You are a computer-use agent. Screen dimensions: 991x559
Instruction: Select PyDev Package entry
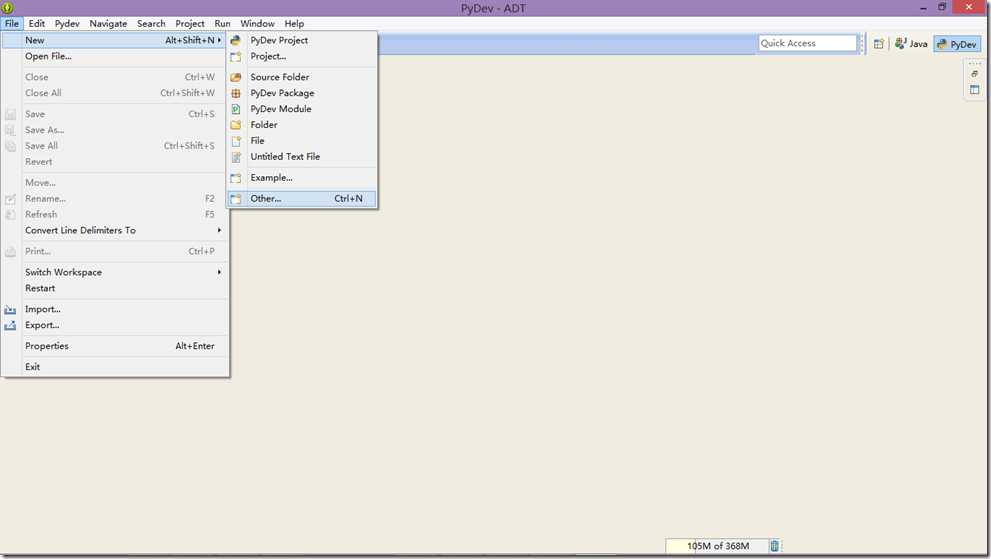tap(302, 93)
